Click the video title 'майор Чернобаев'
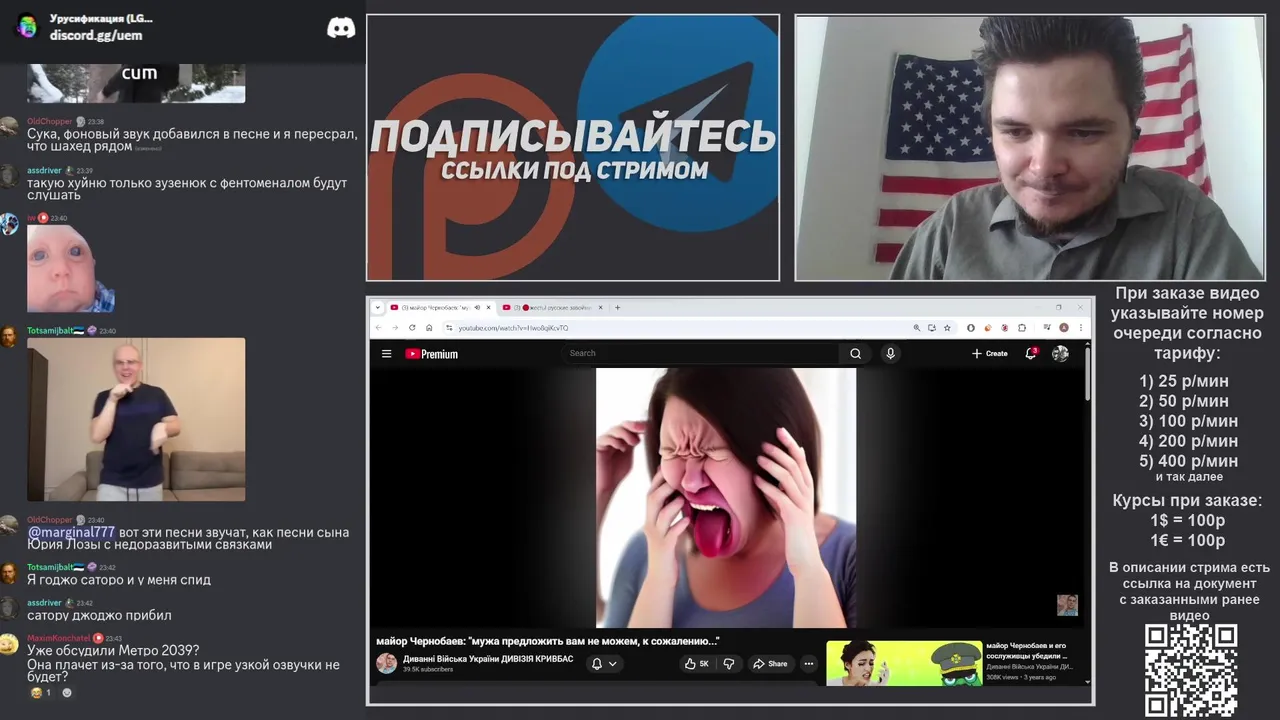Image resolution: width=1280 pixels, height=720 pixels. (x=548, y=641)
